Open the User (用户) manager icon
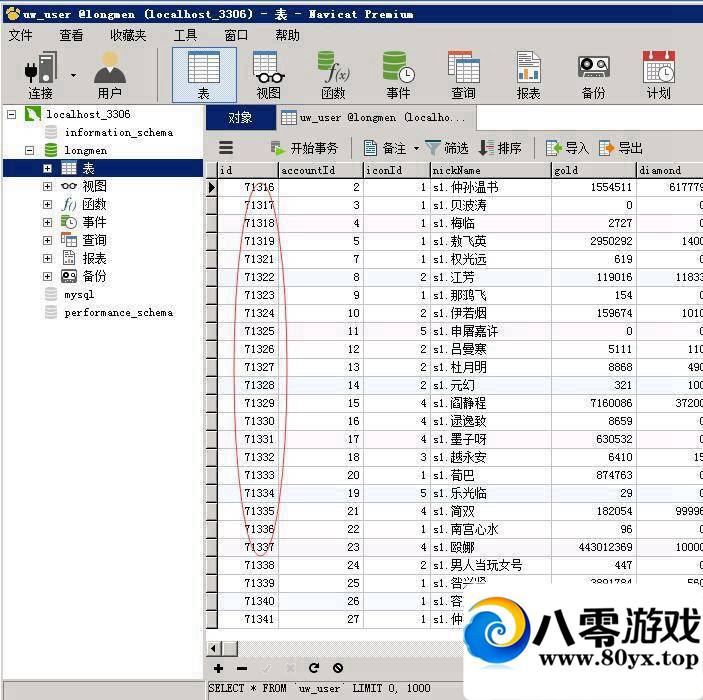This screenshot has width=703, height=700. 109,75
